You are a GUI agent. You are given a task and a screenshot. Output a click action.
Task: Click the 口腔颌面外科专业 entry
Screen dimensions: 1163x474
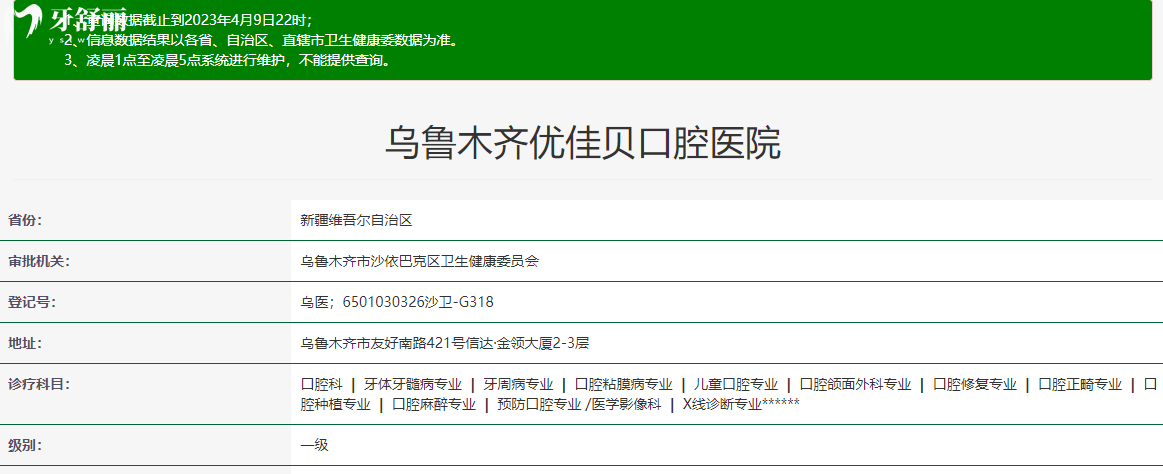click(x=855, y=384)
